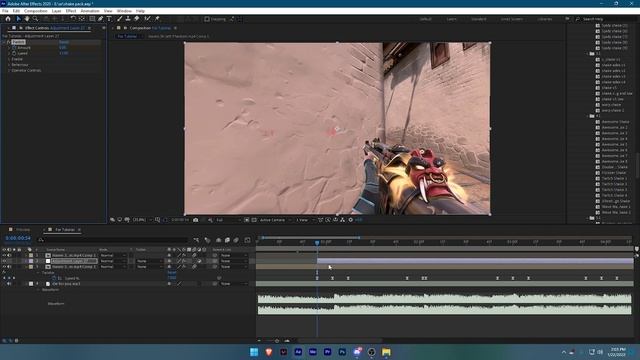
Task: Expand the Amount property in Effect Controls
Action: pos(9,47)
